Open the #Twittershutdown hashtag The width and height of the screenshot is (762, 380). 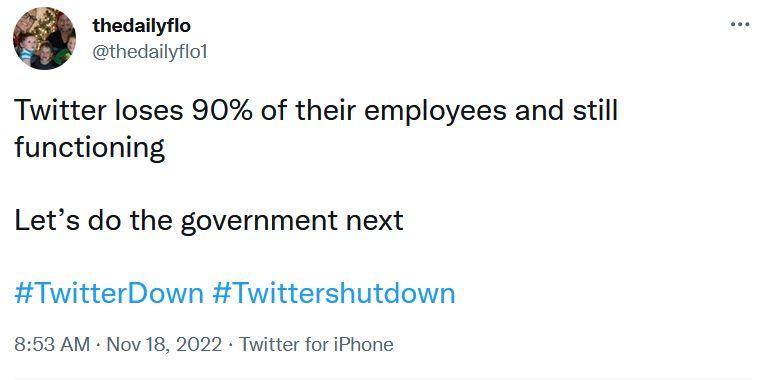(x=334, y=293)
